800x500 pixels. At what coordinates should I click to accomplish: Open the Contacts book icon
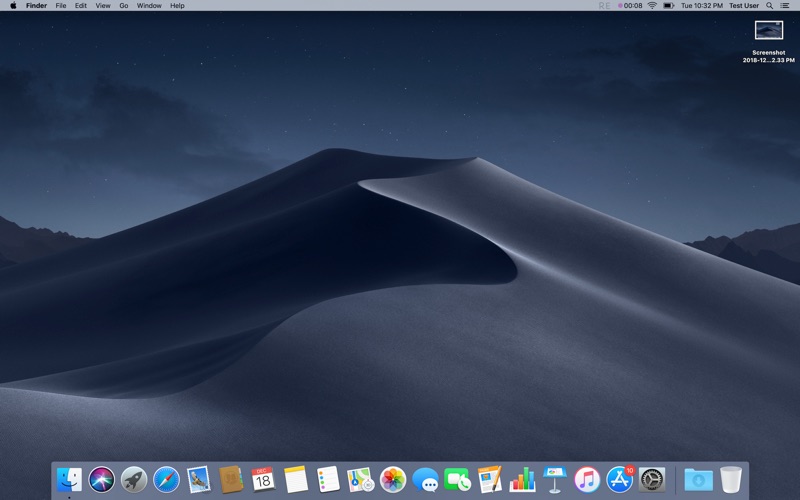pos(231,480)
